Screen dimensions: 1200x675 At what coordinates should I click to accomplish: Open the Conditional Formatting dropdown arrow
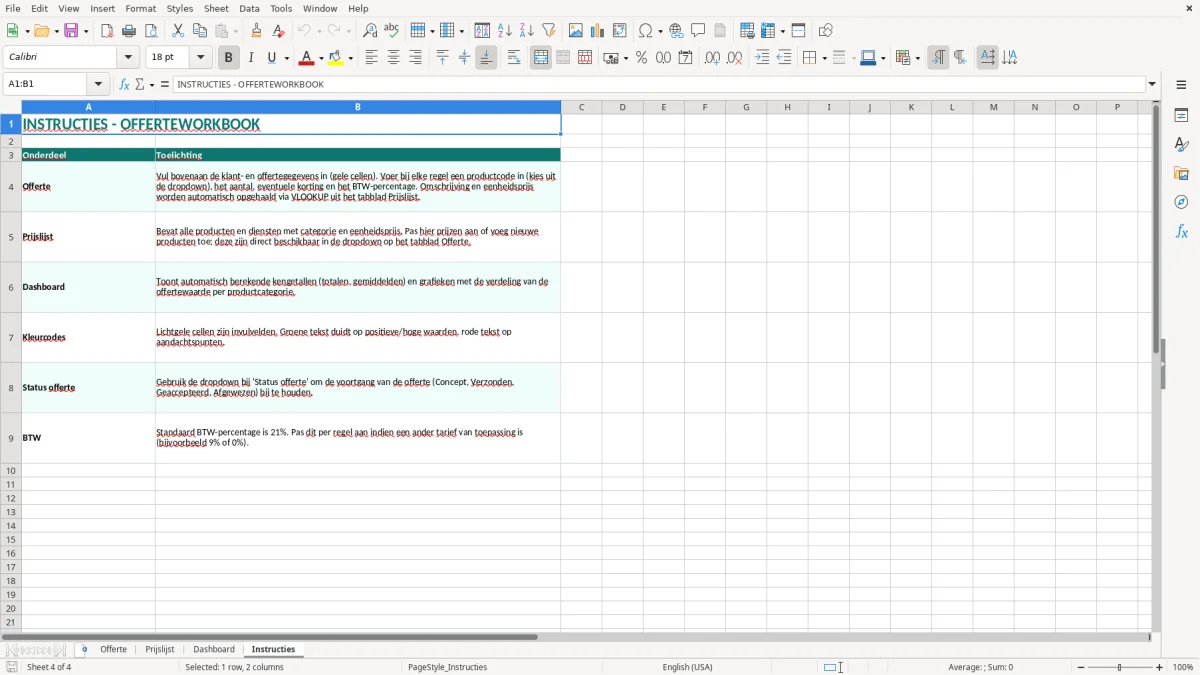917,58
